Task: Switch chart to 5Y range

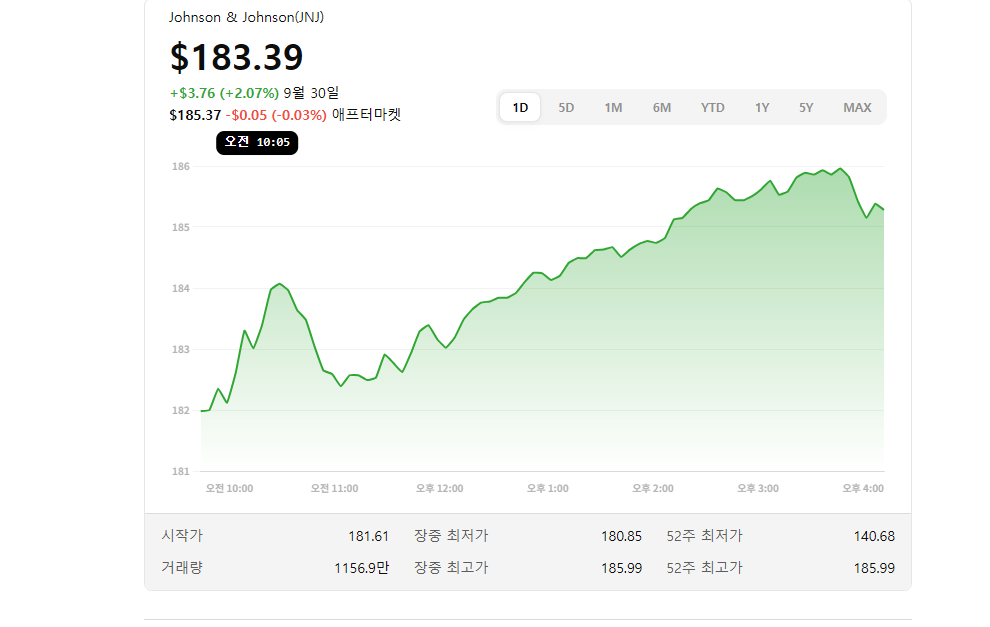Action: tap(806, 107)
